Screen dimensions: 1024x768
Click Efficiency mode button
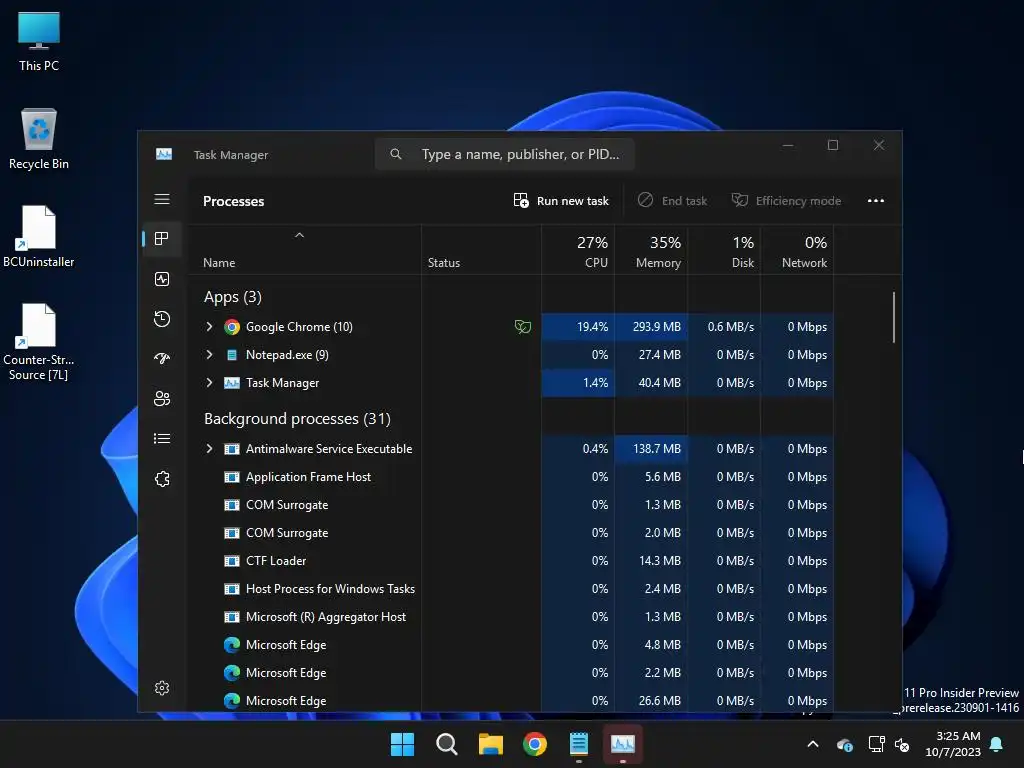(x=786, y=200)
